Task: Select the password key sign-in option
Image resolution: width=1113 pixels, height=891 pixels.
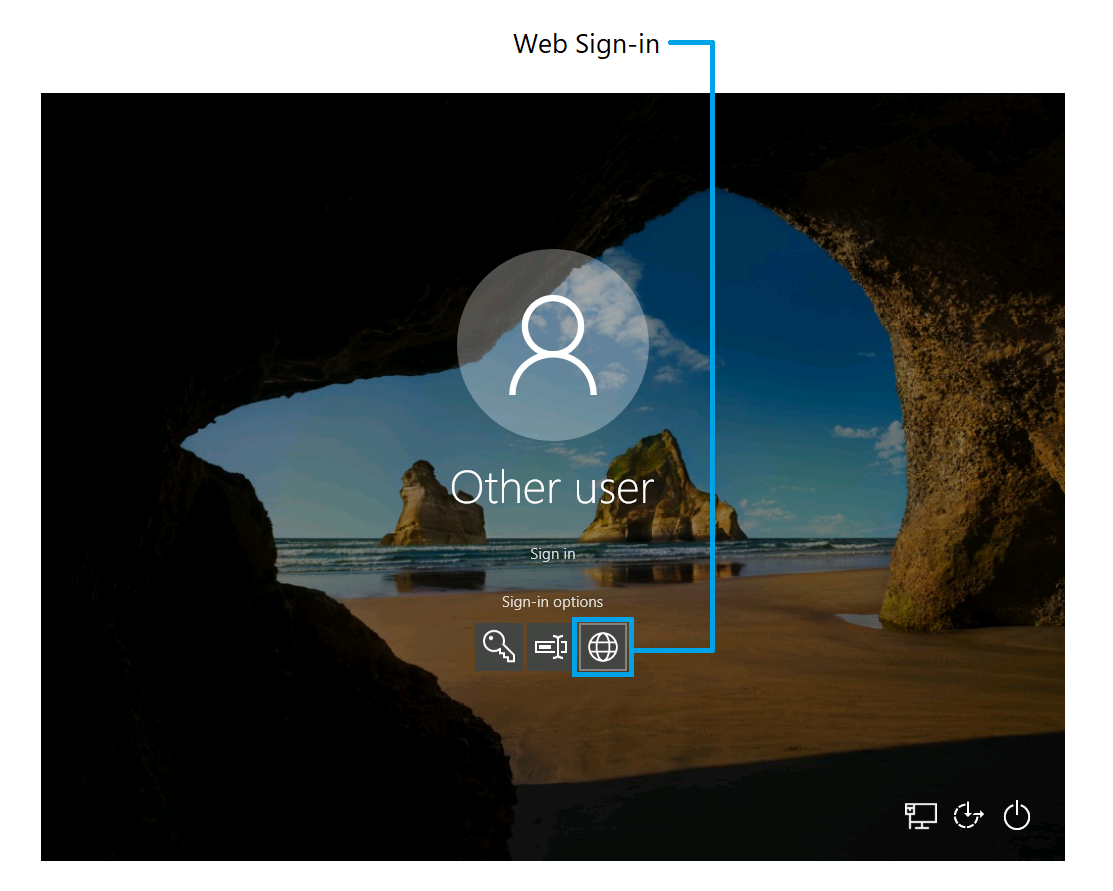Action: [x=499, y=648]
